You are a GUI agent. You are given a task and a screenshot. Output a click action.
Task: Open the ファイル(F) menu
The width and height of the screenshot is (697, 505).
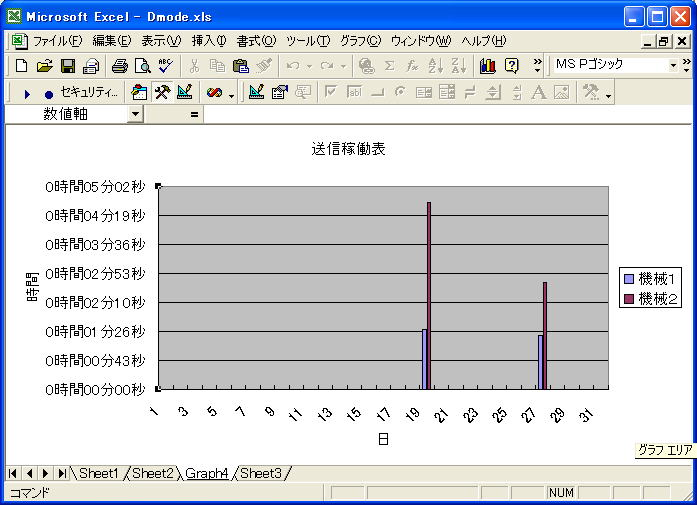[58, 41]
